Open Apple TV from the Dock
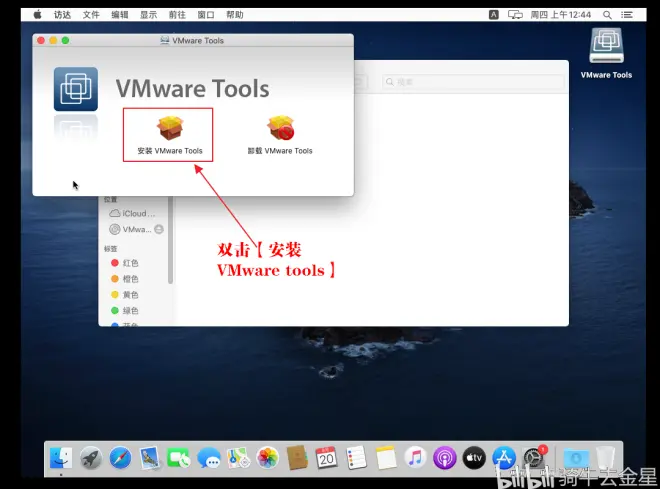Screen dimensions: 660x489 pyautogui.click(x=474, y=458)
